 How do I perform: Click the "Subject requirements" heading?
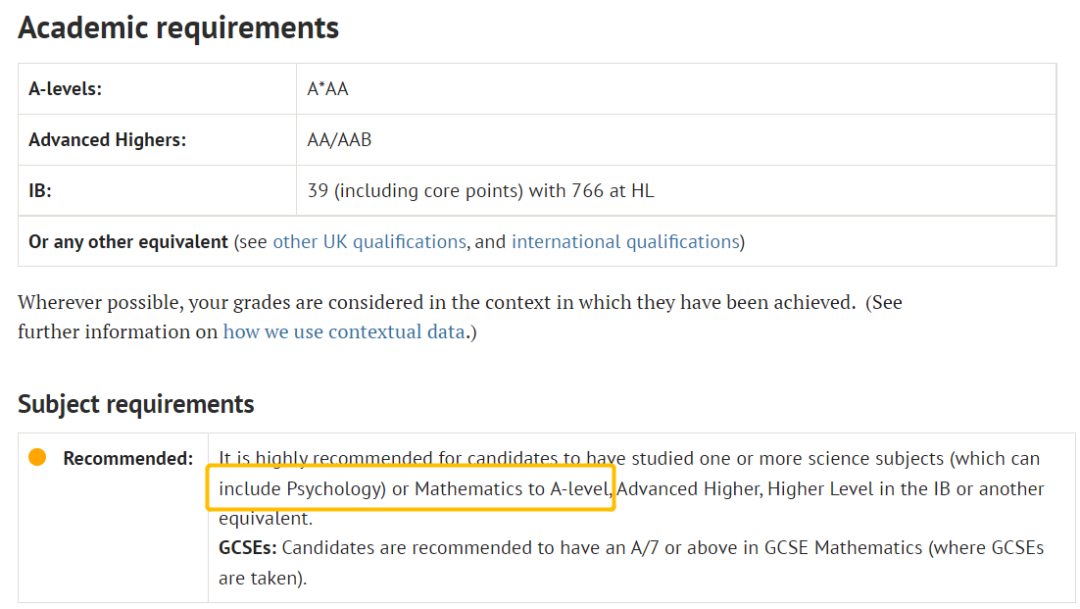[136, 404]
